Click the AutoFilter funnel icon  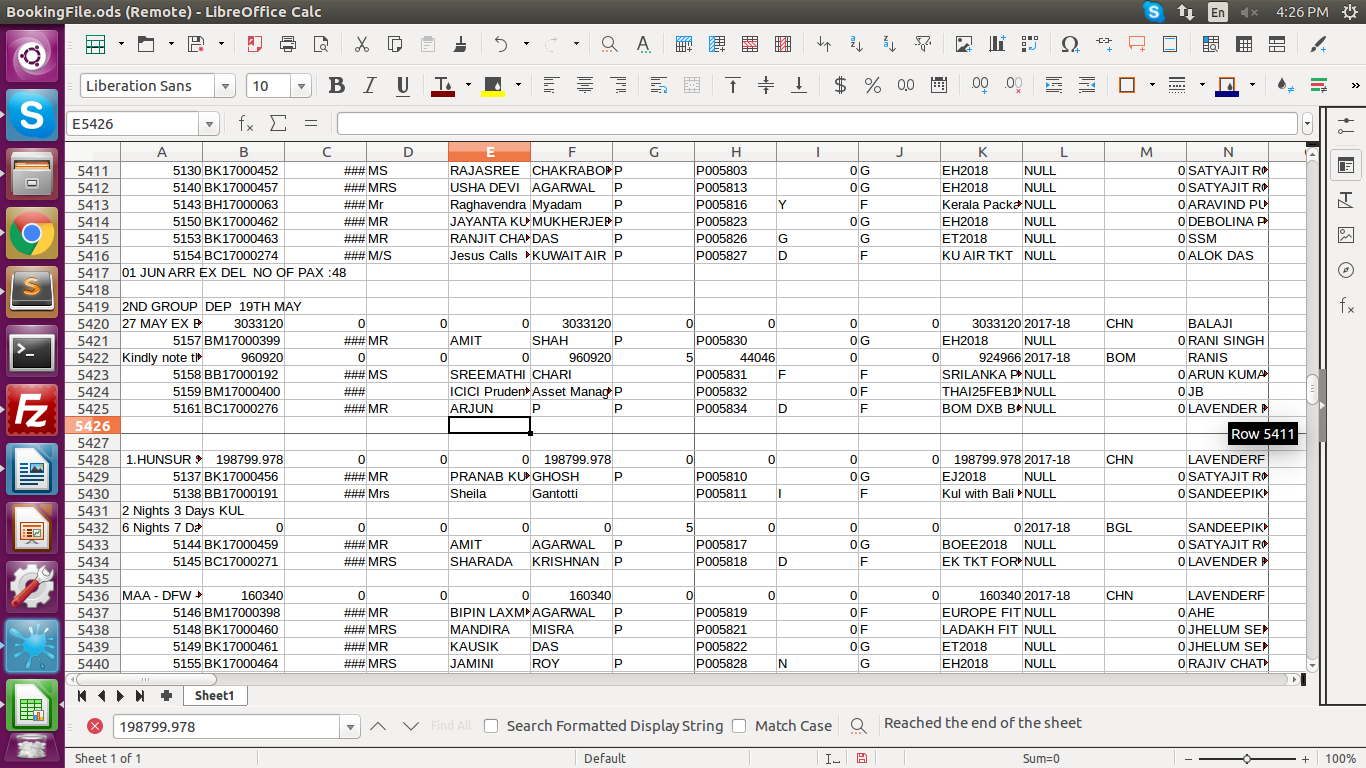pos(923,44)
